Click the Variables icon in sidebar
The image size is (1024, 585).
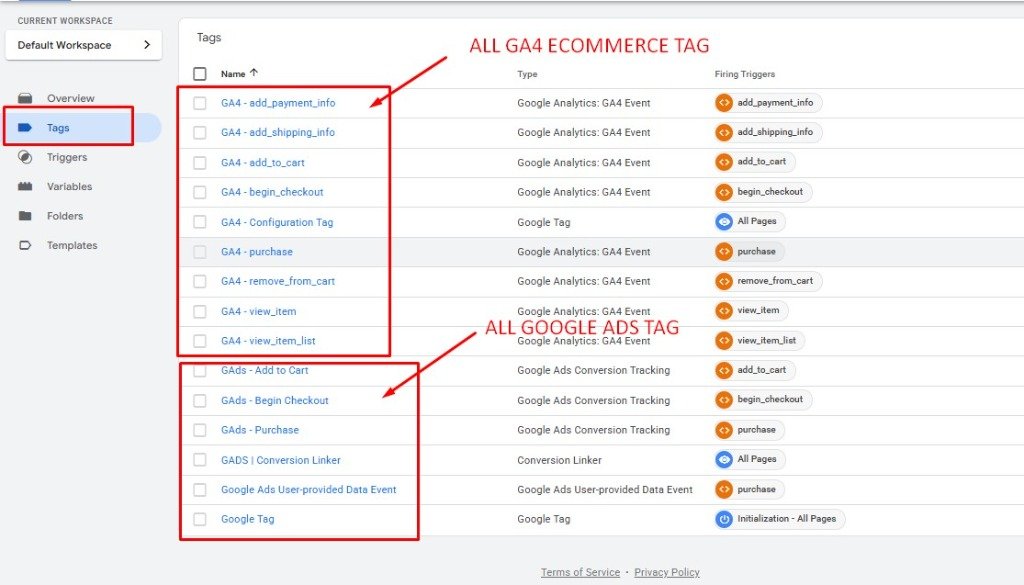[x=25, y=187]
